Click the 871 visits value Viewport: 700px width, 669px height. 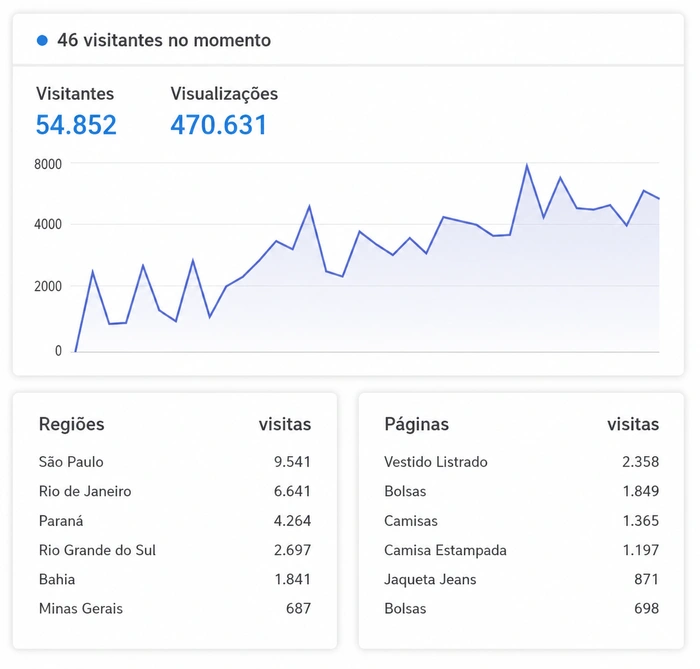pos(646,579)
